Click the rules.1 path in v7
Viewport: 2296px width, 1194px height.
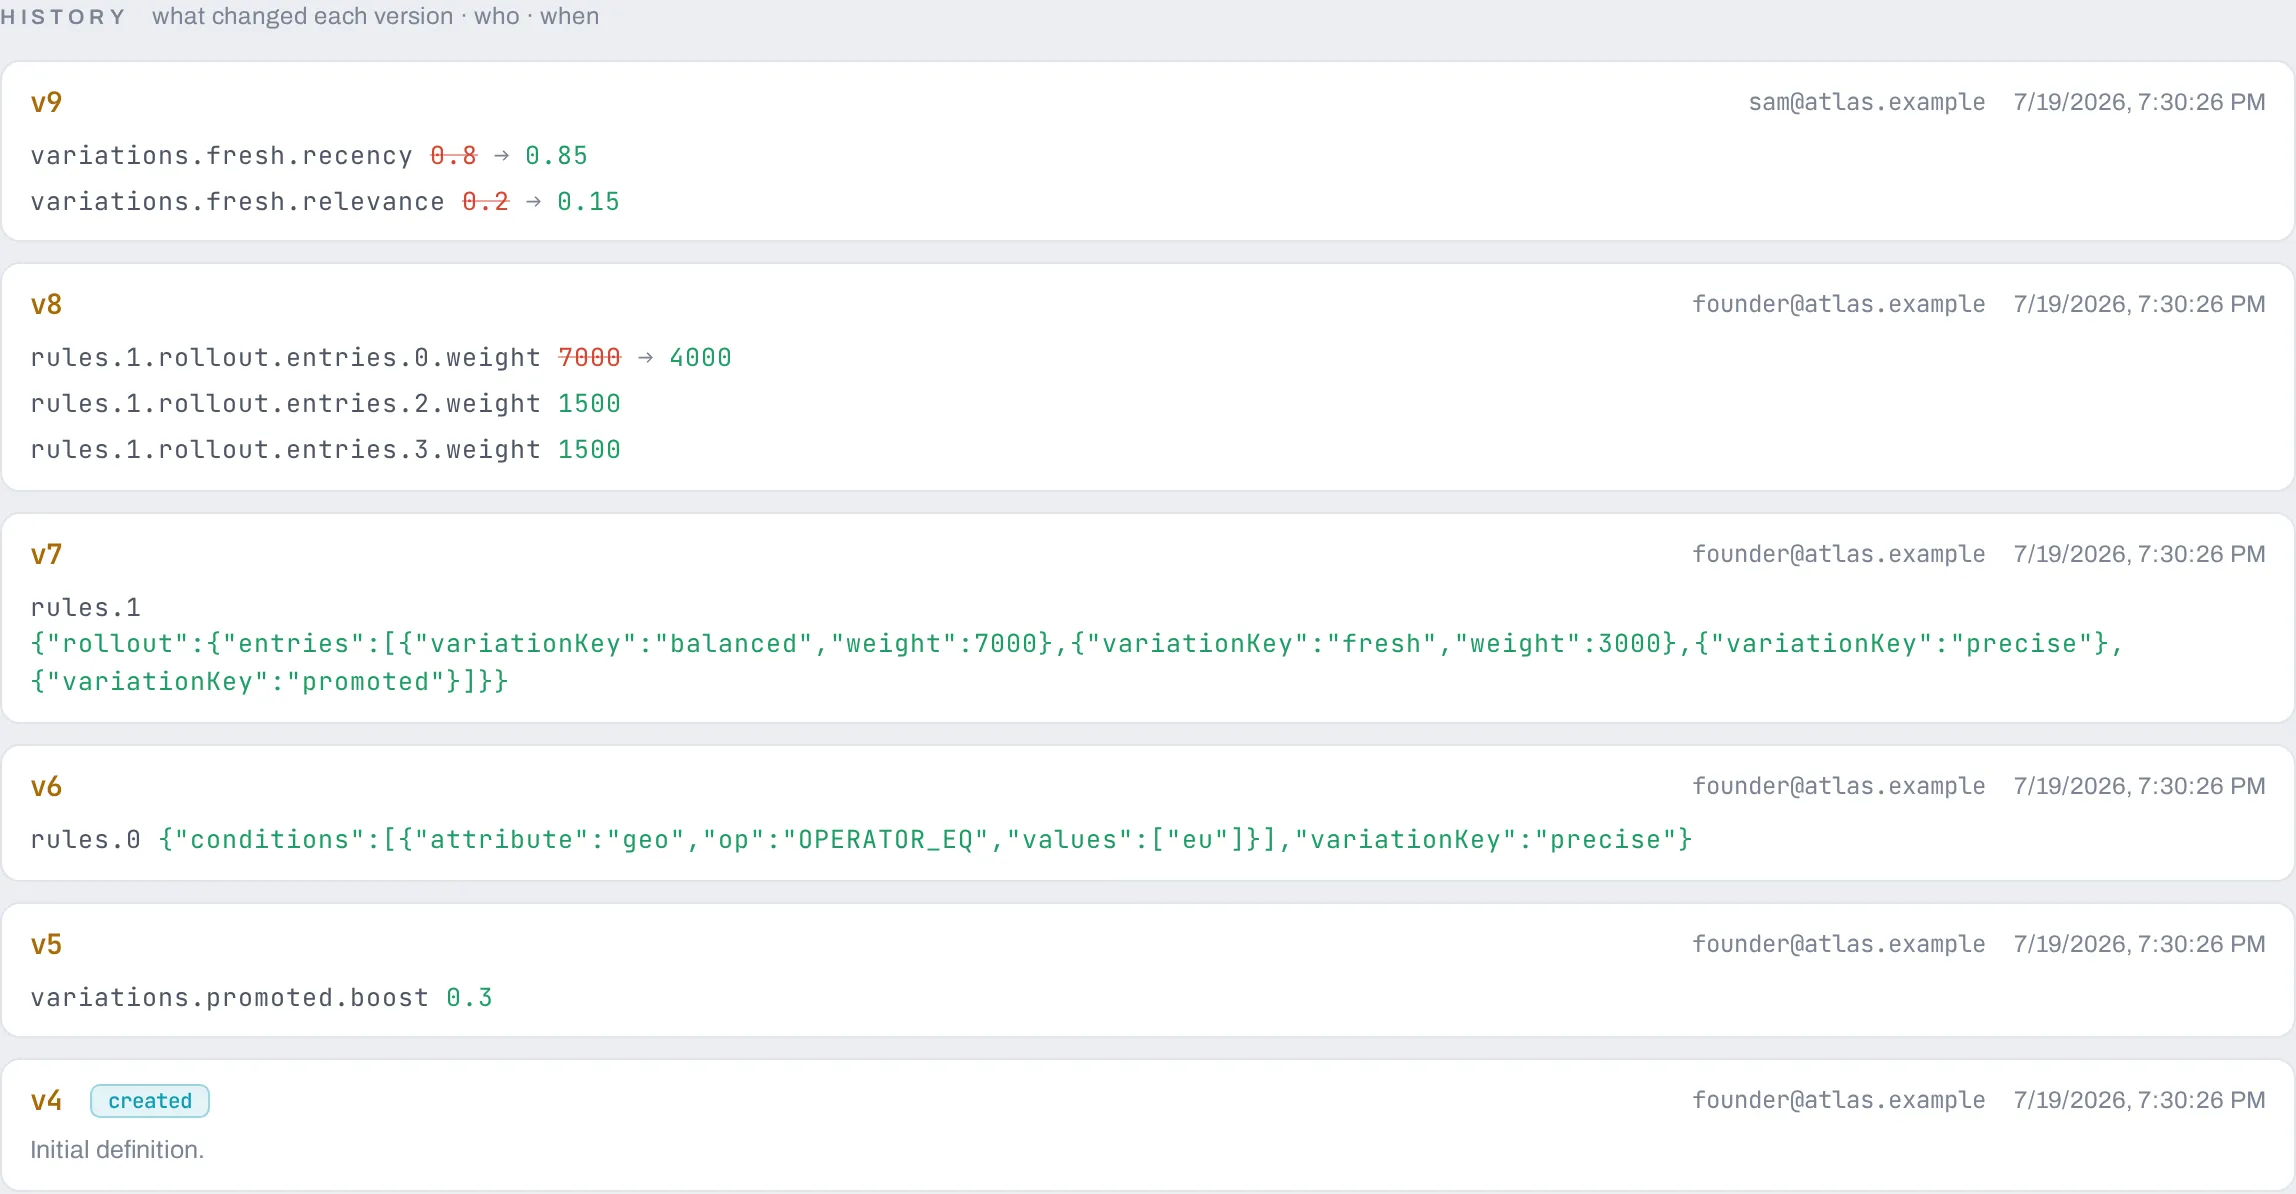[x=86, y=608]
